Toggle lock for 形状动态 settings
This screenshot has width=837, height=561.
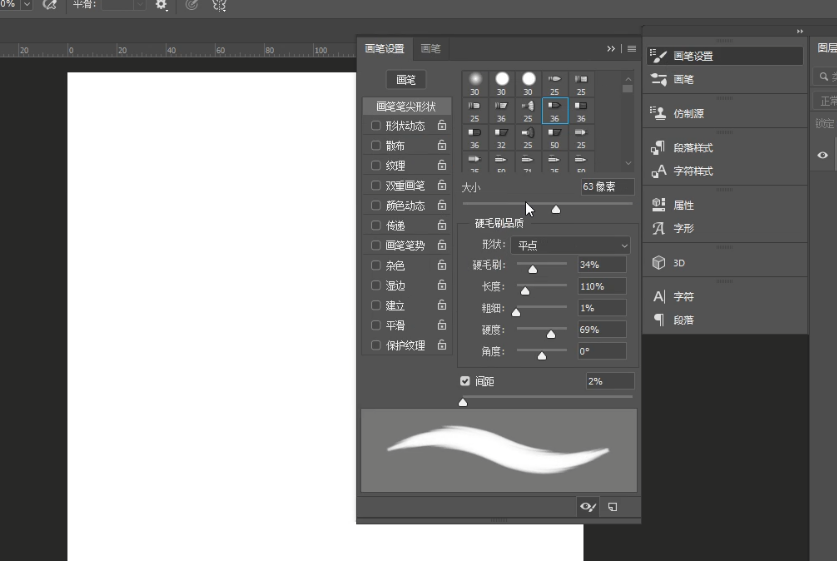442,125
